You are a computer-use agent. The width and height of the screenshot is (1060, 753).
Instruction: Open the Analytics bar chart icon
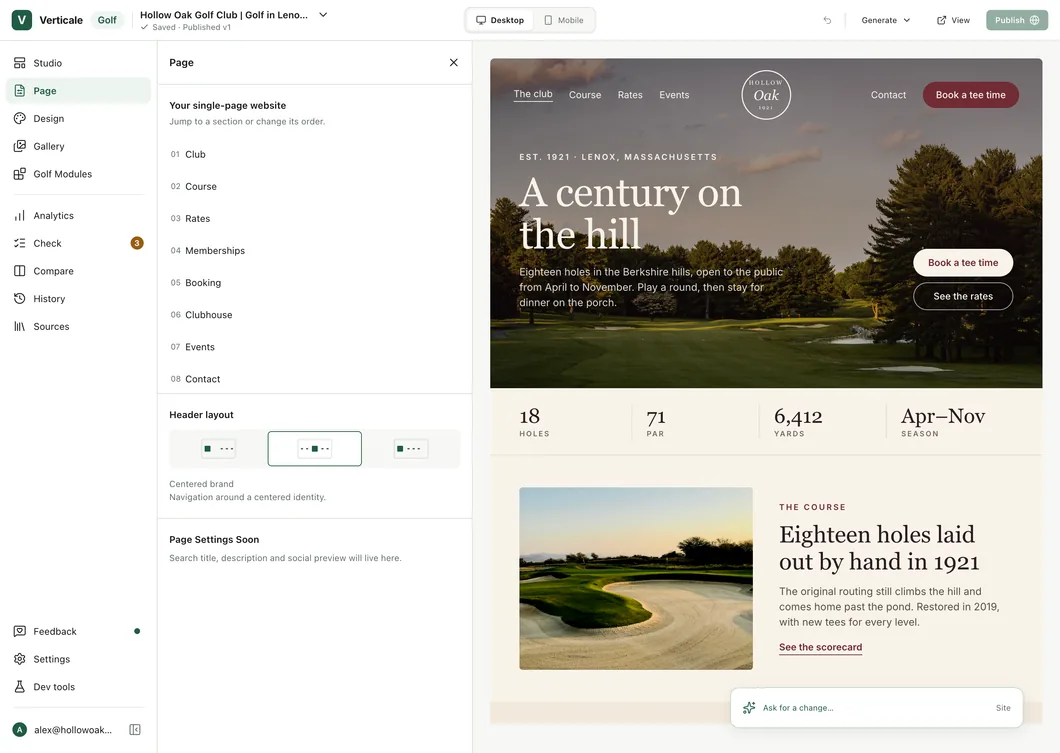coord(20,216)
